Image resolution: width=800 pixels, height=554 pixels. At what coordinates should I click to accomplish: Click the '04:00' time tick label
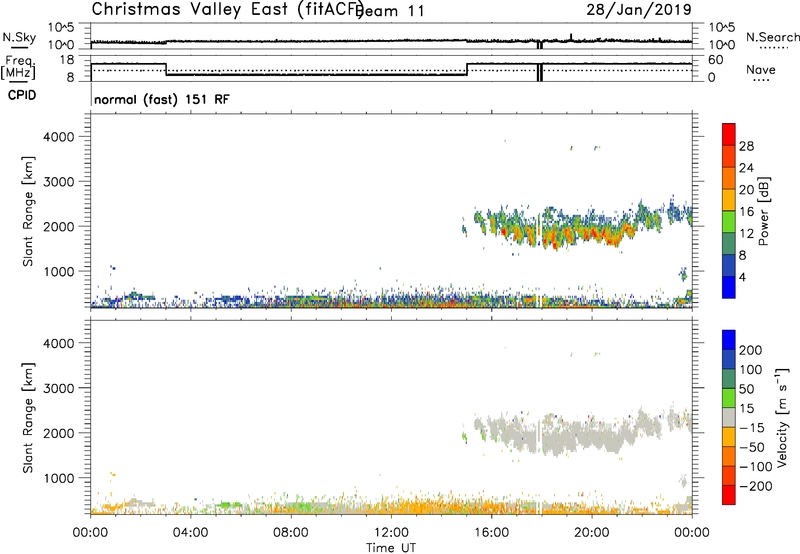(190, 533)
